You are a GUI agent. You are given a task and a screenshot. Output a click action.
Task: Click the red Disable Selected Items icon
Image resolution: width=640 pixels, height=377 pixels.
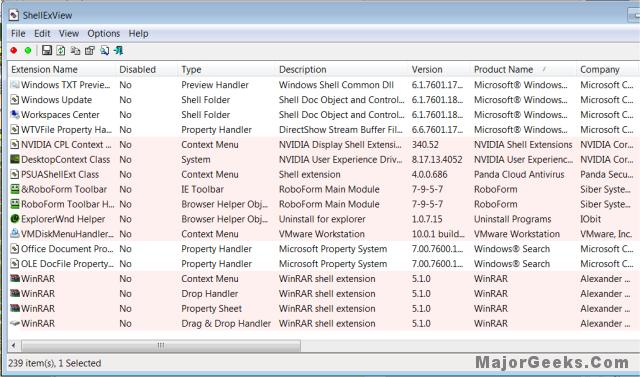point(14,51)
